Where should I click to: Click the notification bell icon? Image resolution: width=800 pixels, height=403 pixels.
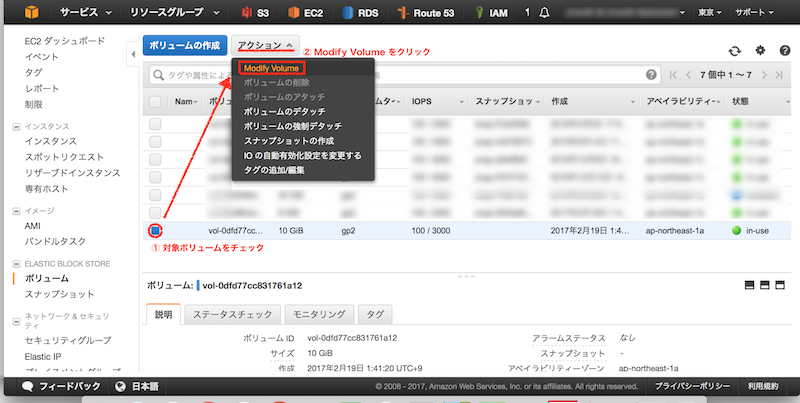(x=546, y=15)
